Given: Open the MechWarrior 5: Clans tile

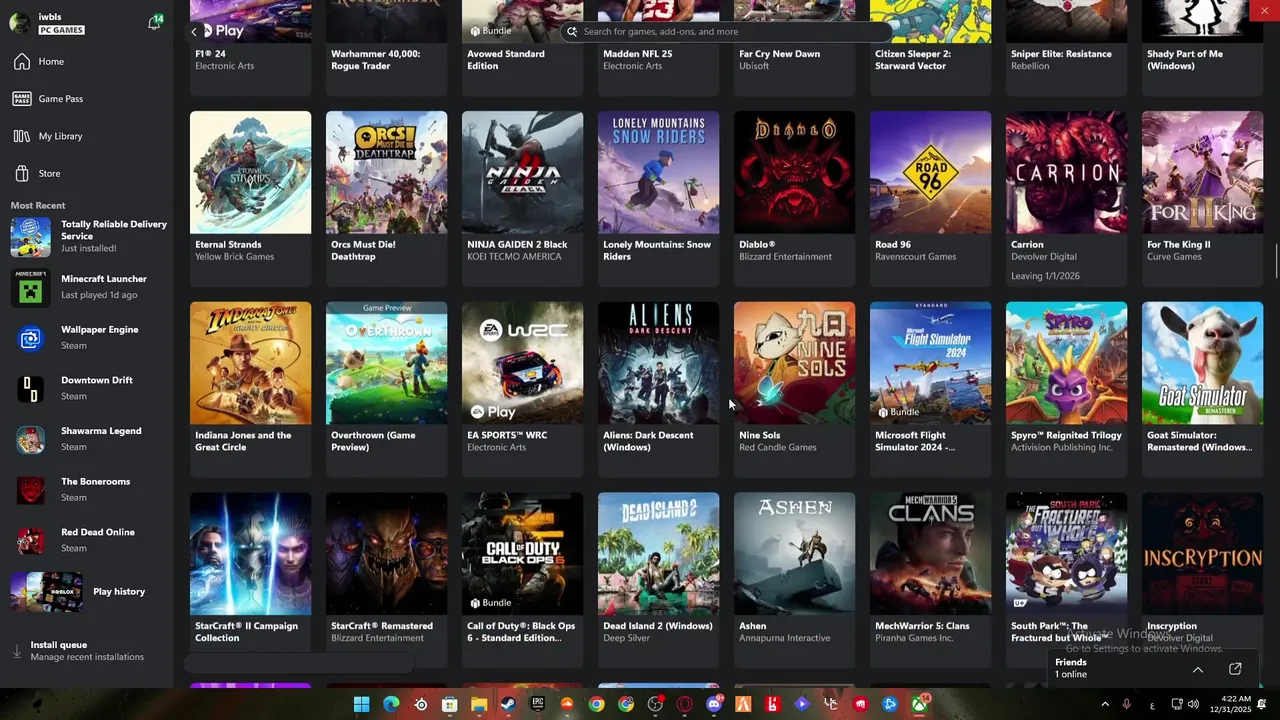Looking at the screenshot, I should pos(930,579).
